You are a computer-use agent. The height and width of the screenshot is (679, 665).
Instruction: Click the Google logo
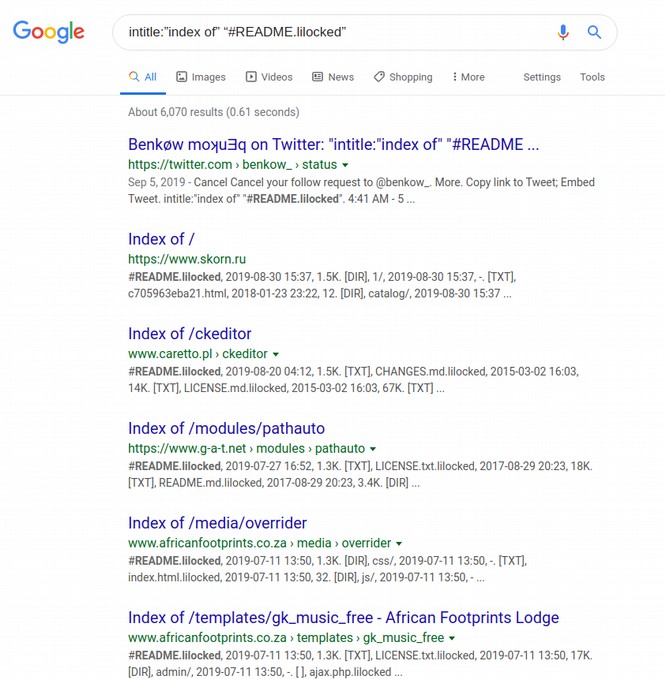(x=48, y=32)
